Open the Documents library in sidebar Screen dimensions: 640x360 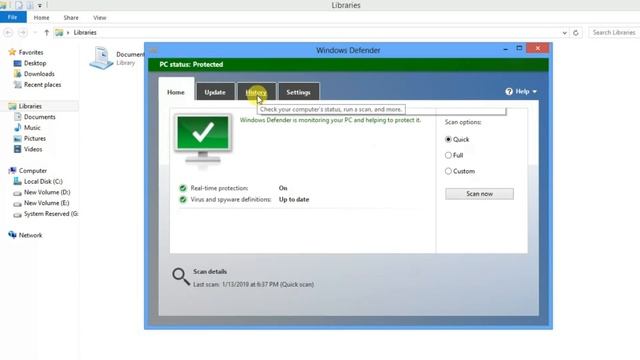click(x=40, y=117)
